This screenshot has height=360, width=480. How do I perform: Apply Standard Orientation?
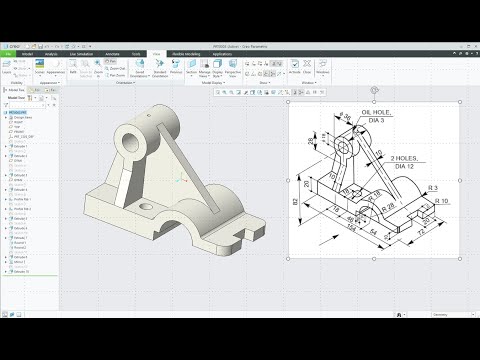click(160, 68)
